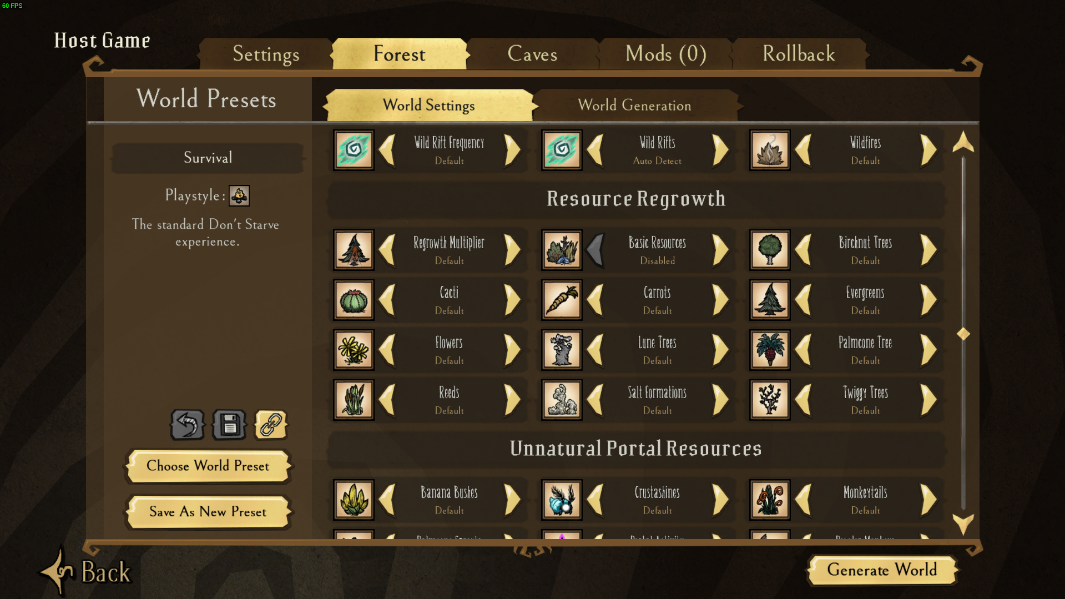Click the Carrots setting icon
The height and width of the screenshot is (599, 1065).
pyautogui.click(x=562, y=300)
